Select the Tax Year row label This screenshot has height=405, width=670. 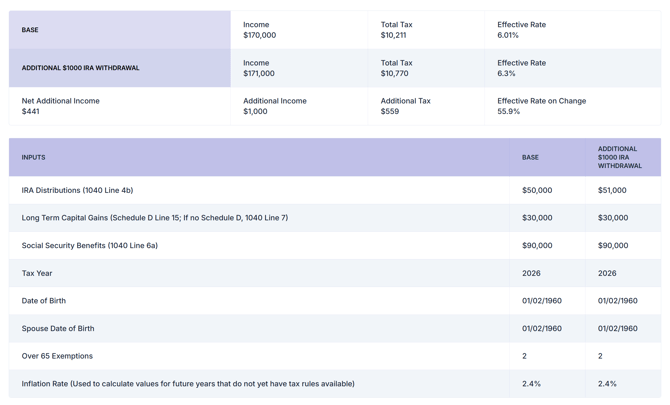coord(37,273)
